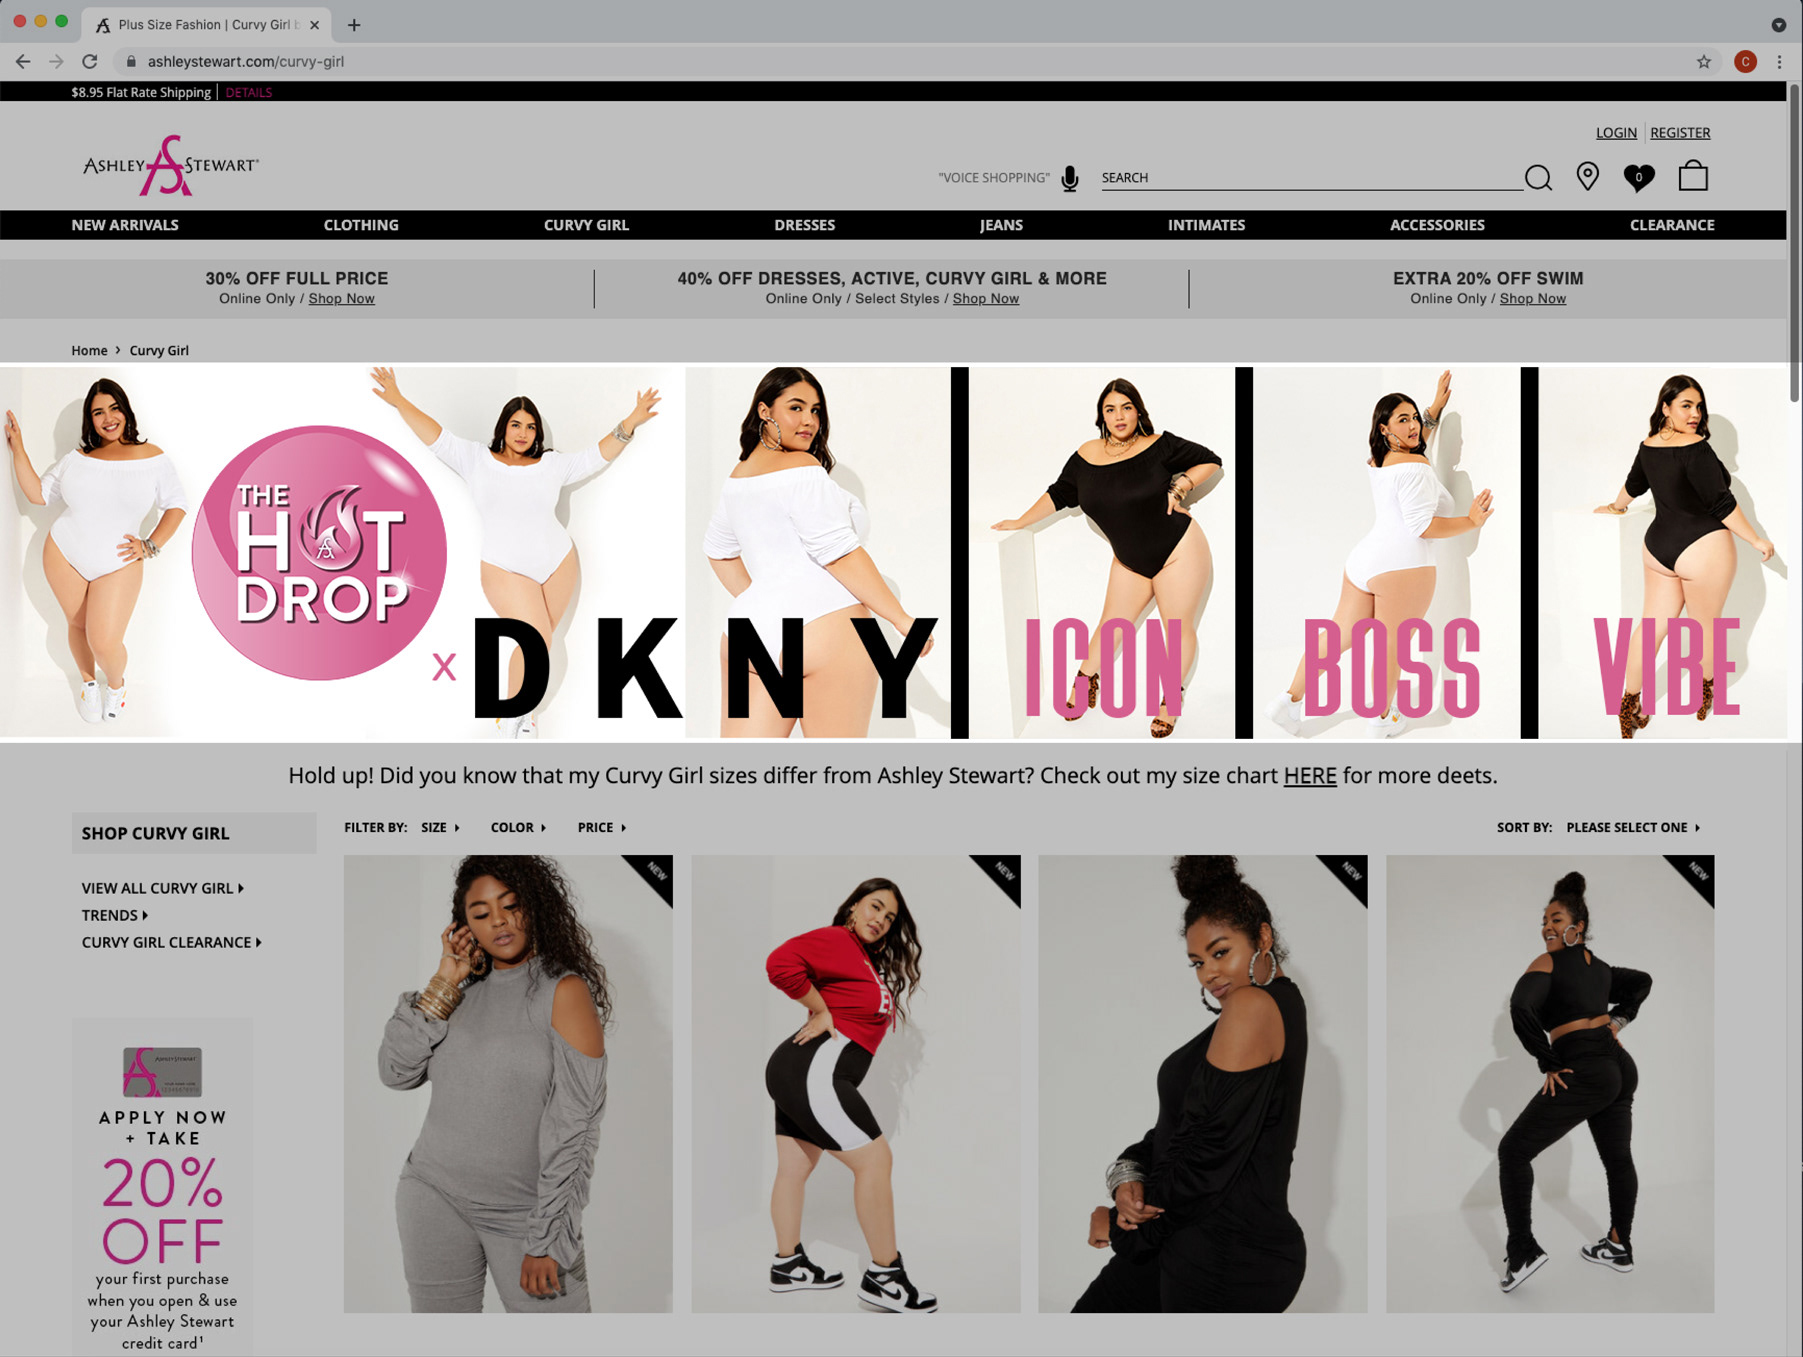Click the search magnifying glass icon

1538,178
